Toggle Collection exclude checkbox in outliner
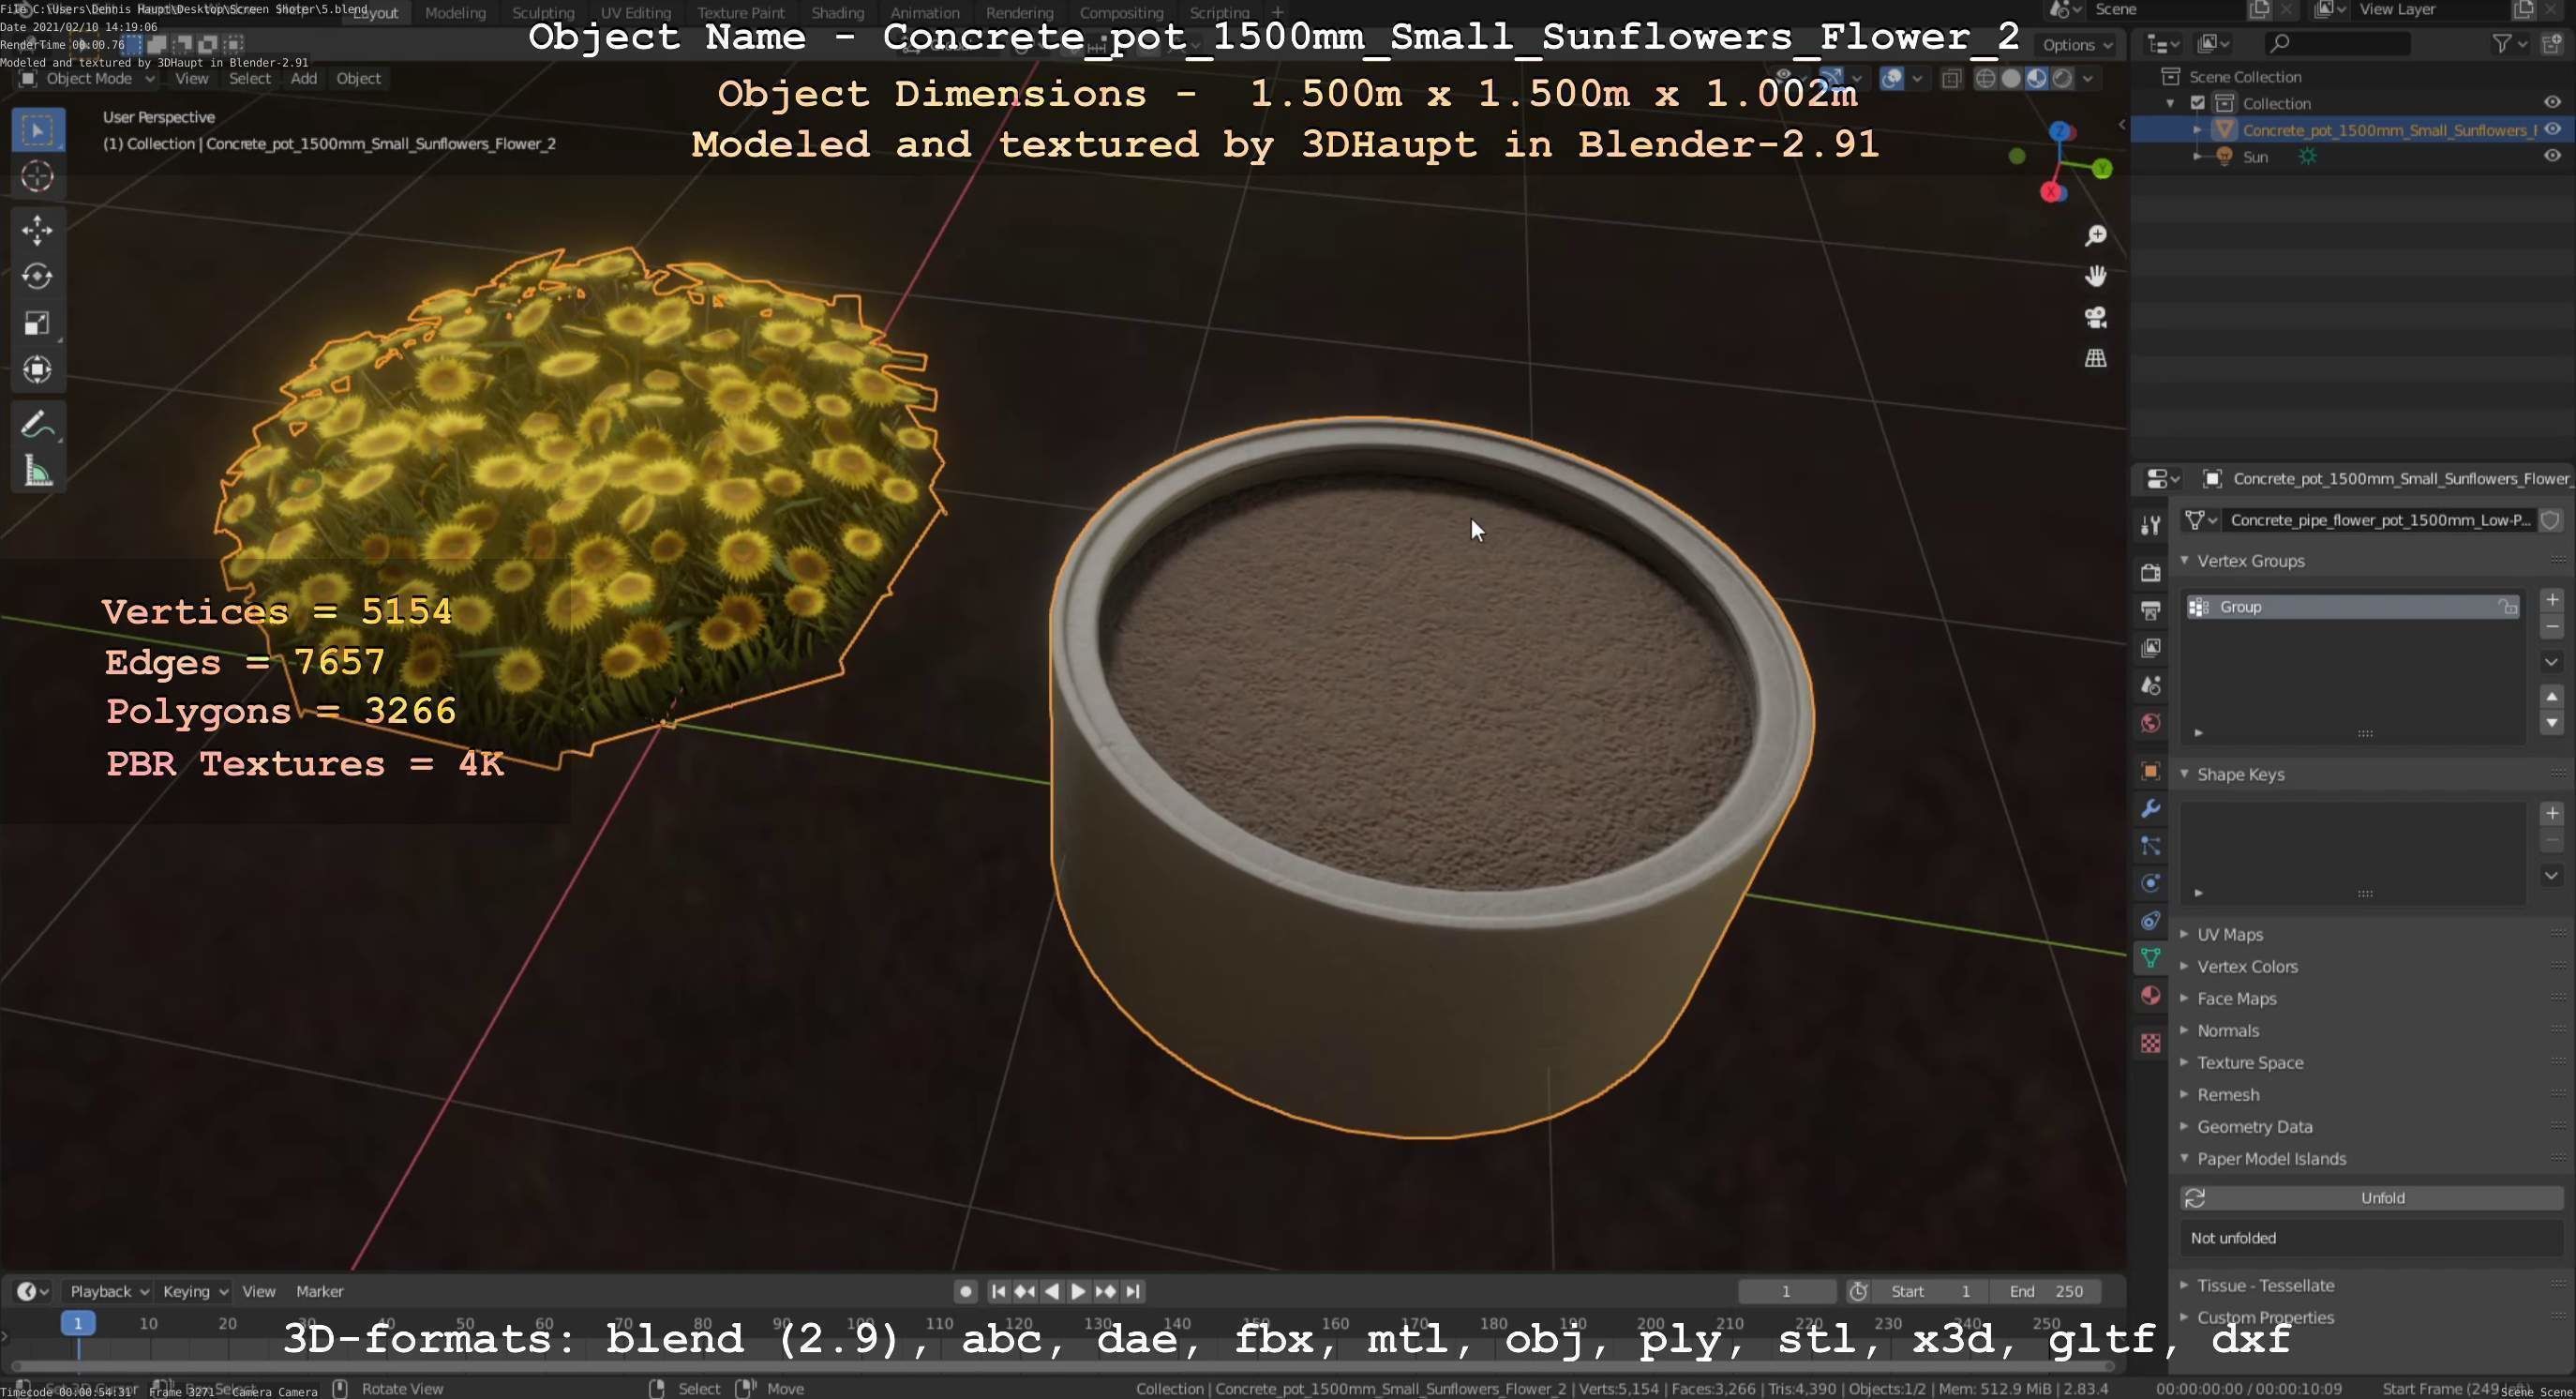The width and height of the screenshot is (2576, 1399). point(2198,103)
